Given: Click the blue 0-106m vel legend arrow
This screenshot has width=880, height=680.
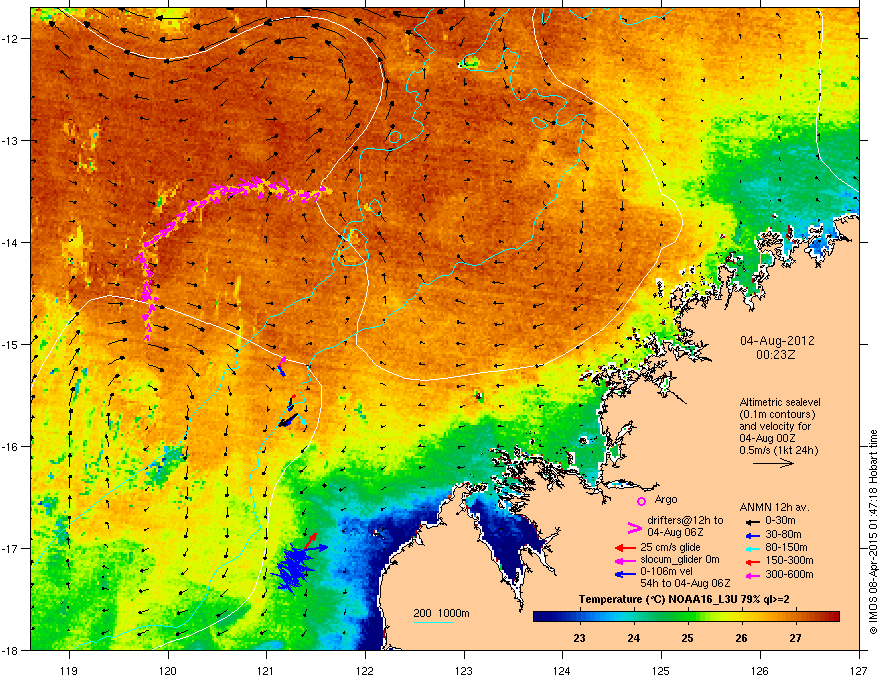Looking at the screenshot, I should tap(625, 574).
